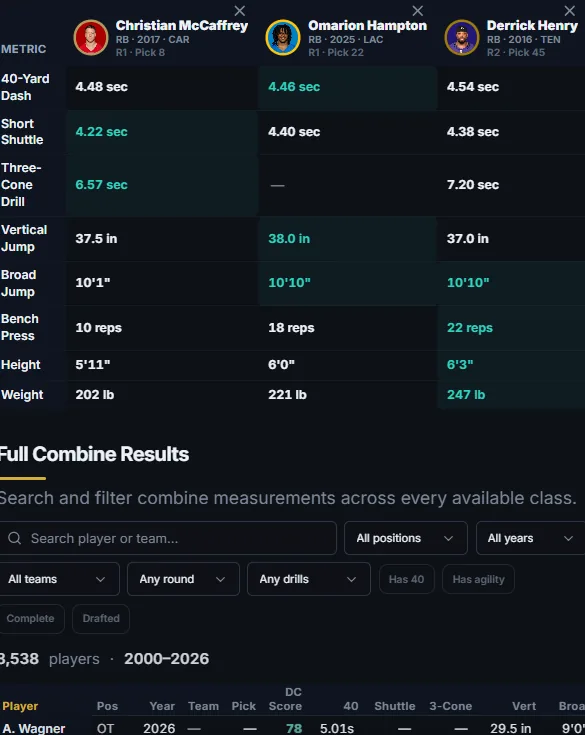Select Hampton's 221 lb weight value
585x735 pixels.
point(287,395)
